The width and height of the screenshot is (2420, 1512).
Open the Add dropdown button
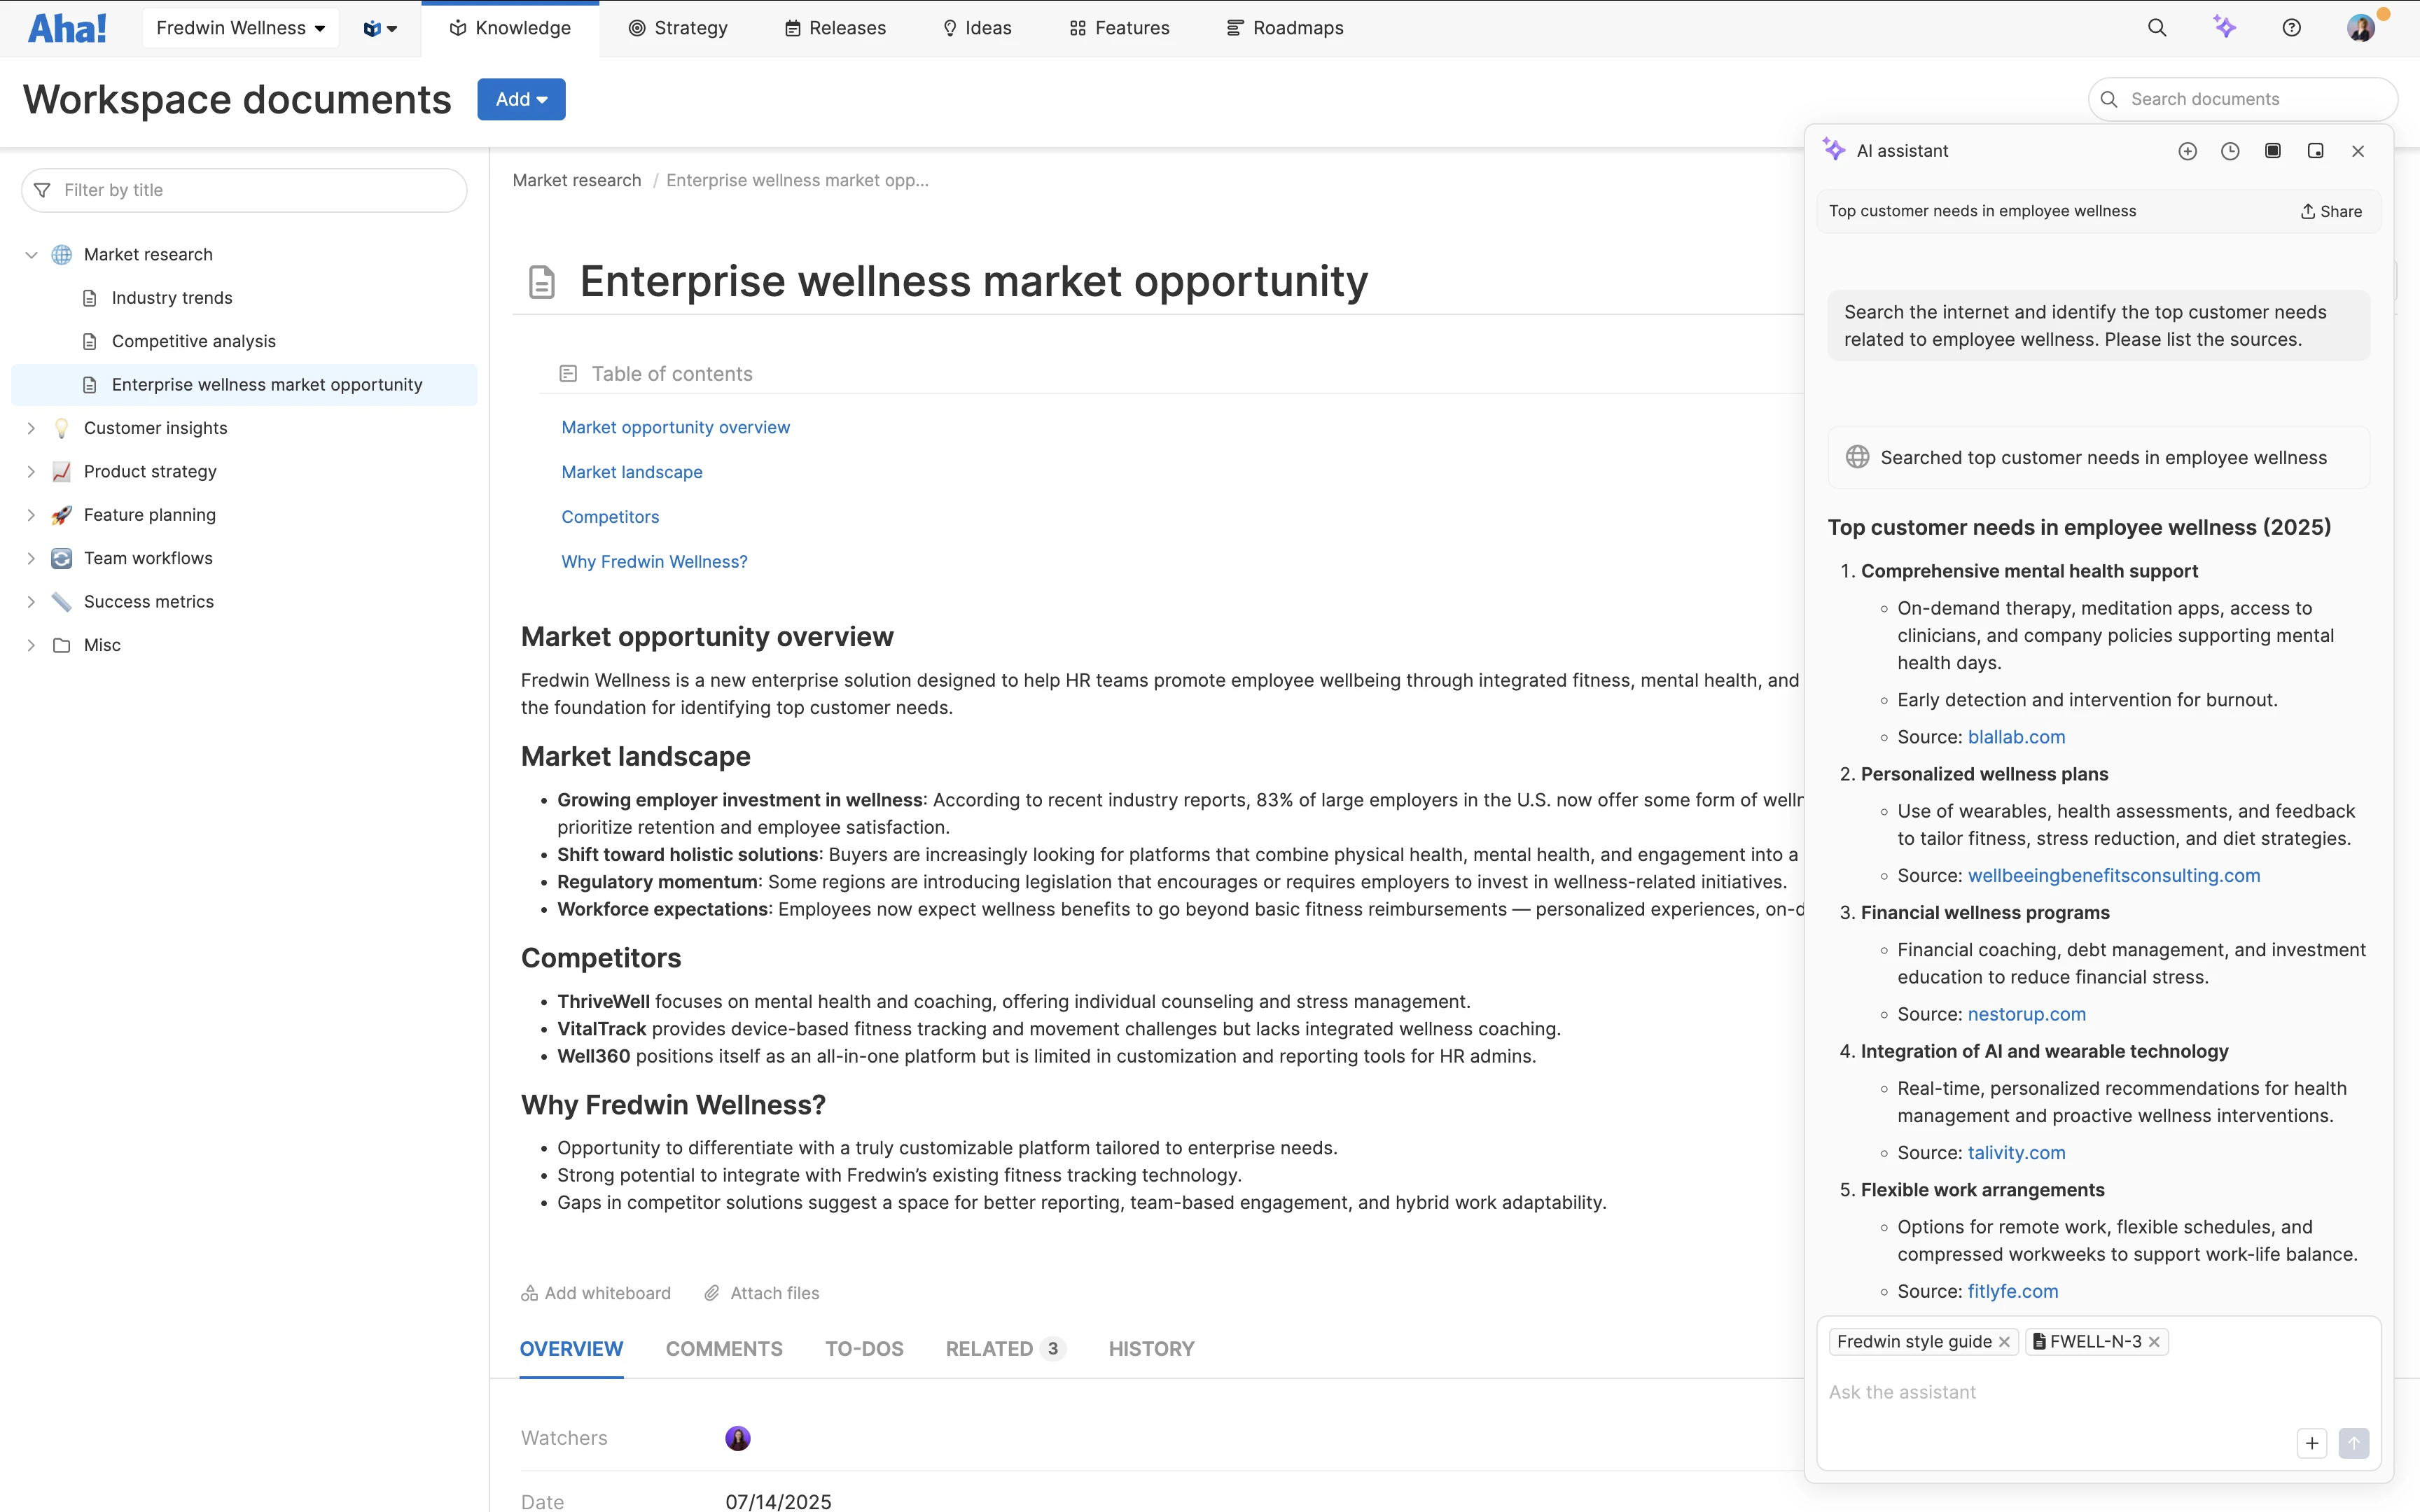(x=521, y=99)
